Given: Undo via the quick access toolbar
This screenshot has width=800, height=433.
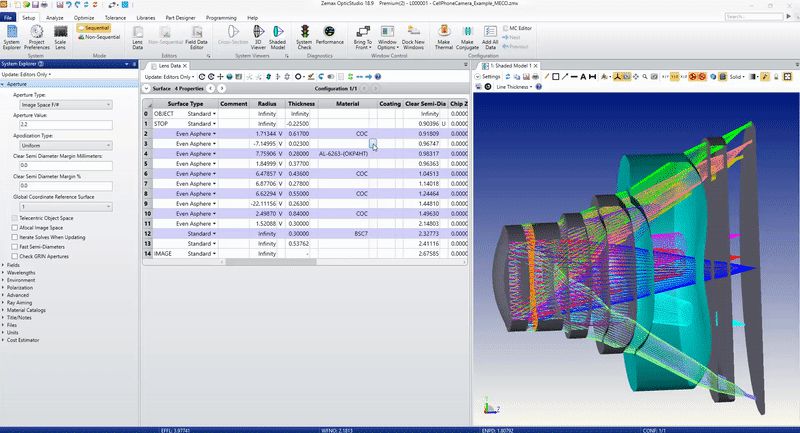Looking at the screenshot, I should pyautogui.click(x=68, y=5).
